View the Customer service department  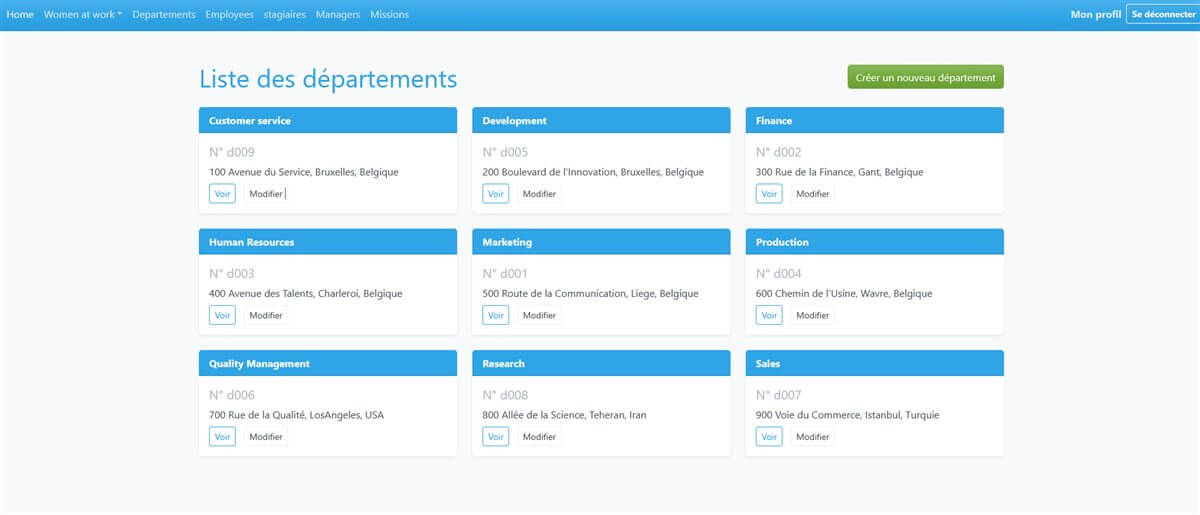(222, 194)
